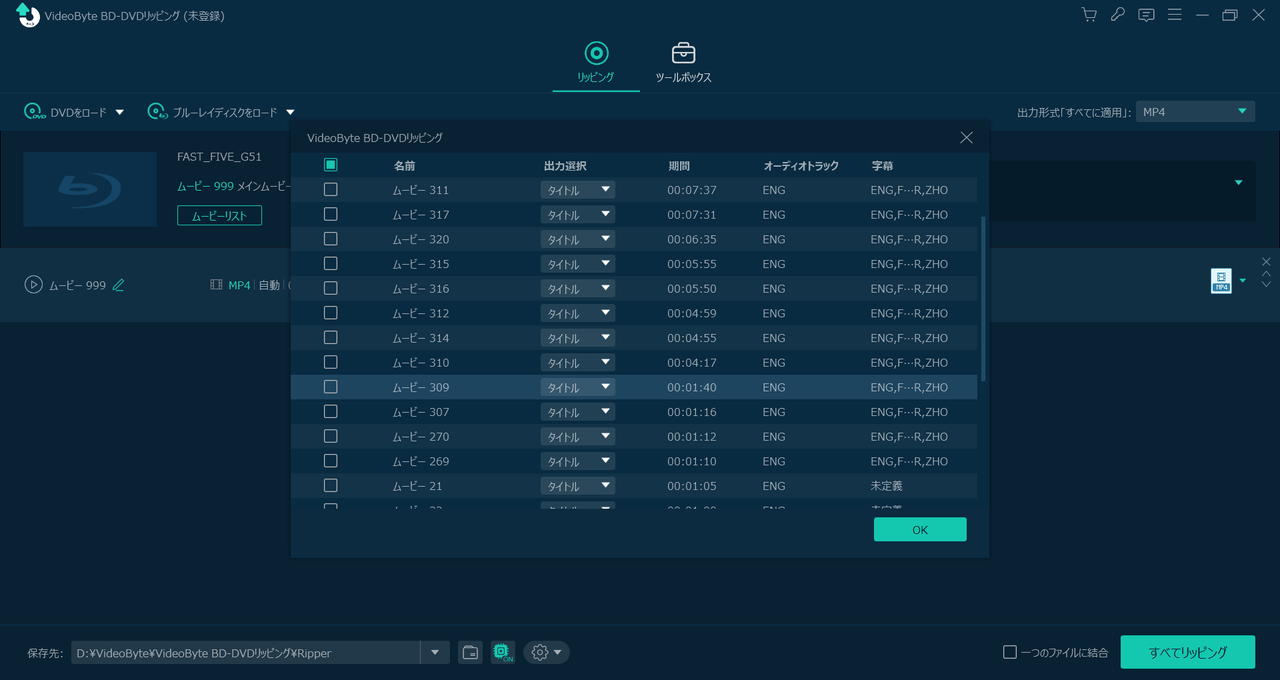This screenshot has height=680, width=1280.
Task: Open the 出力形式 MP4 dropdown
Action: click(1195, 112)
